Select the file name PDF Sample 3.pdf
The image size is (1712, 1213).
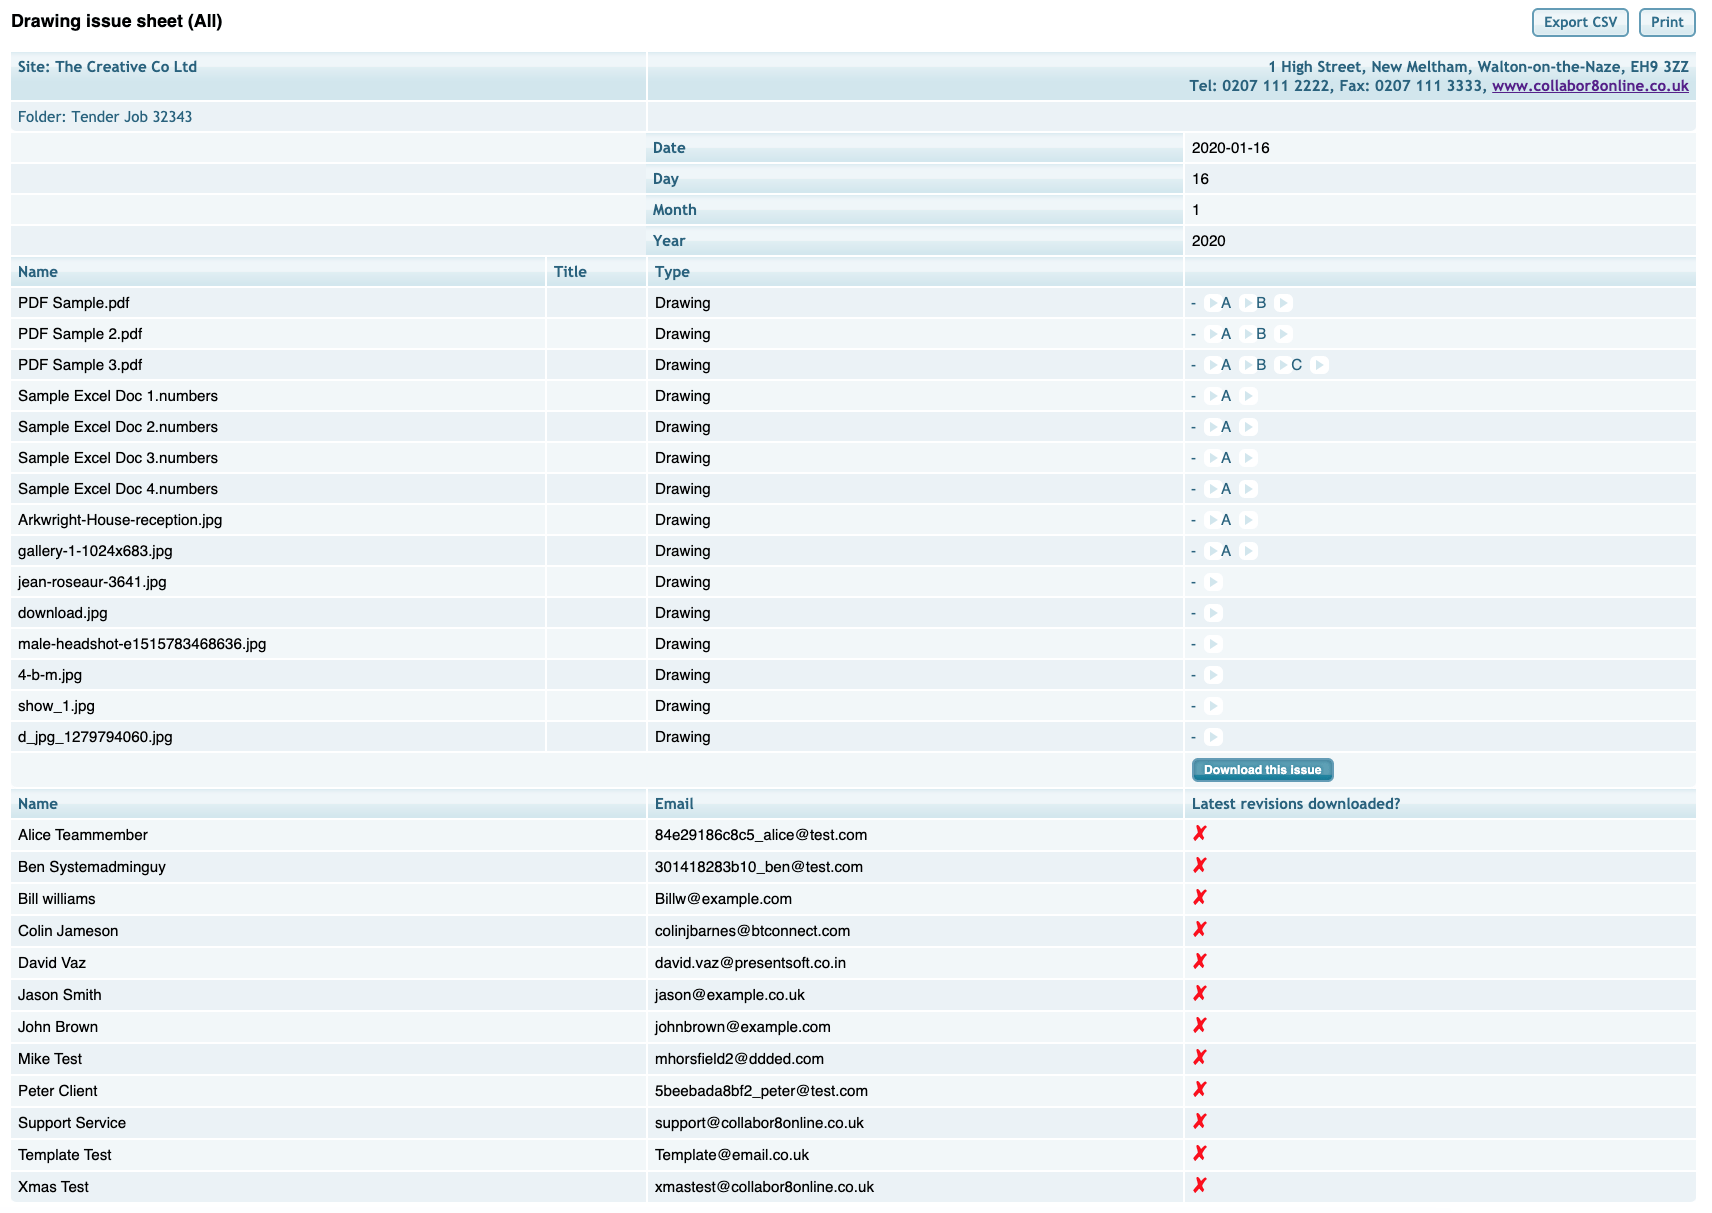[x=80, y=365]
